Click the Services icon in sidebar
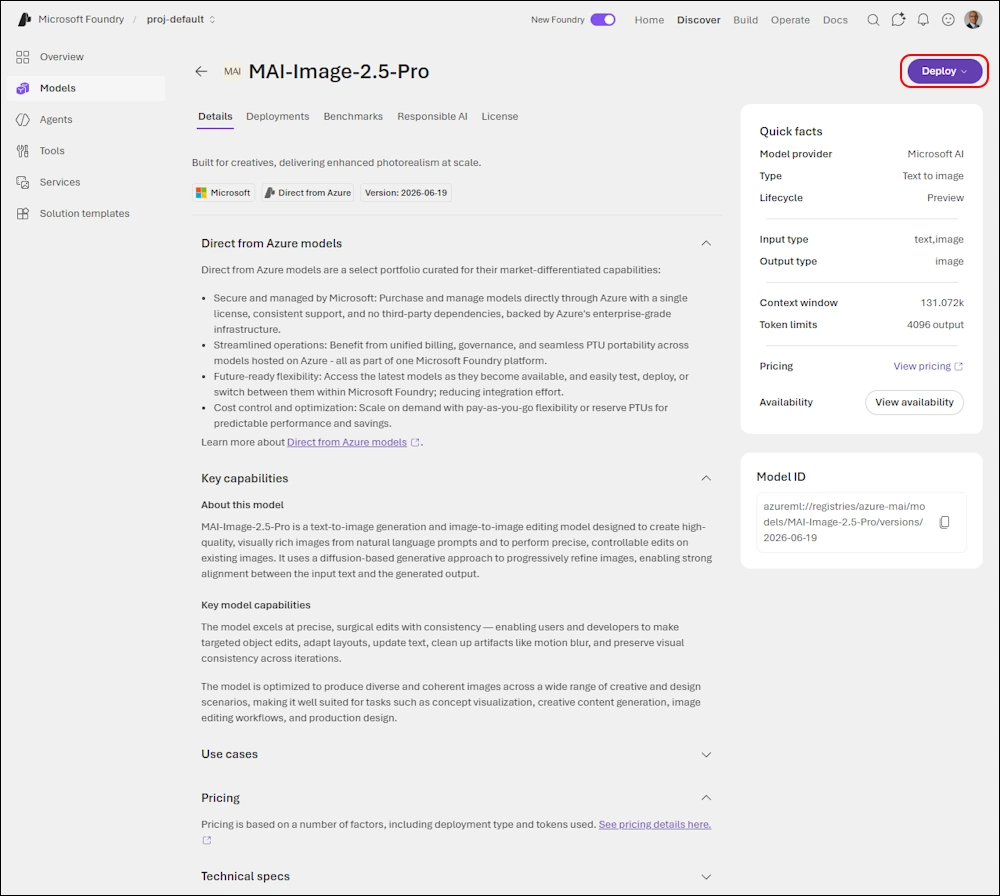Image resolution: width=1000 pixels, height=896 pixels. pos(23,182)
